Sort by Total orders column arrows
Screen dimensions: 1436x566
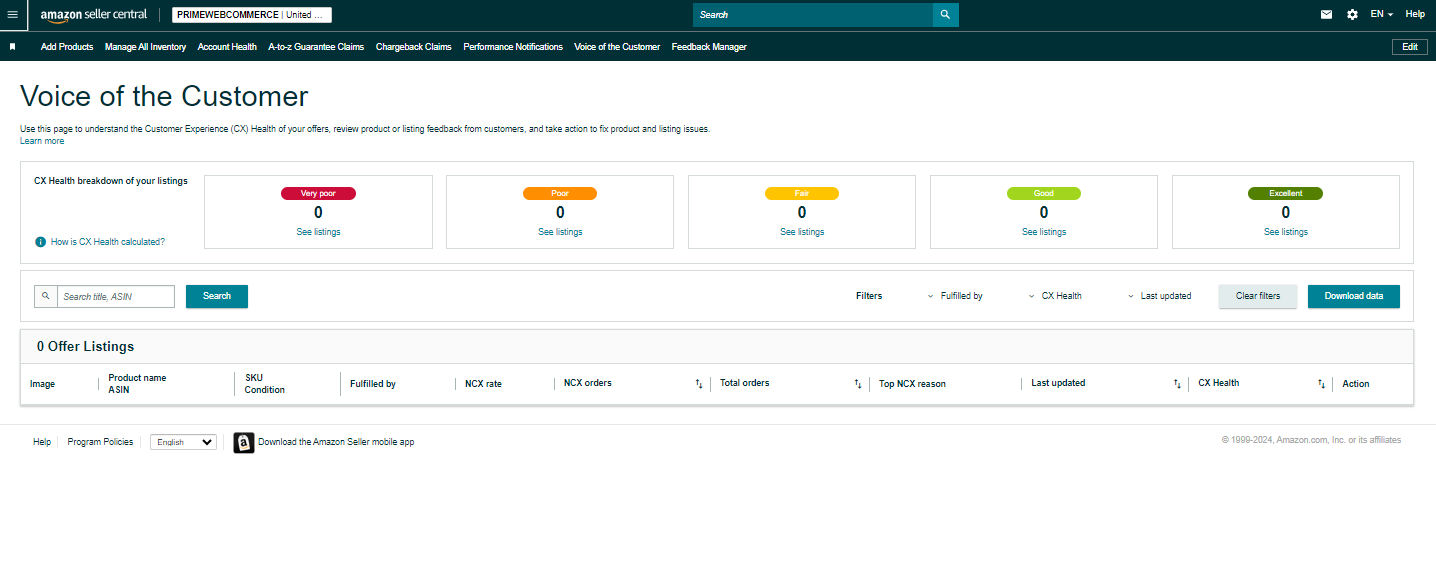(x=858, y=384)
